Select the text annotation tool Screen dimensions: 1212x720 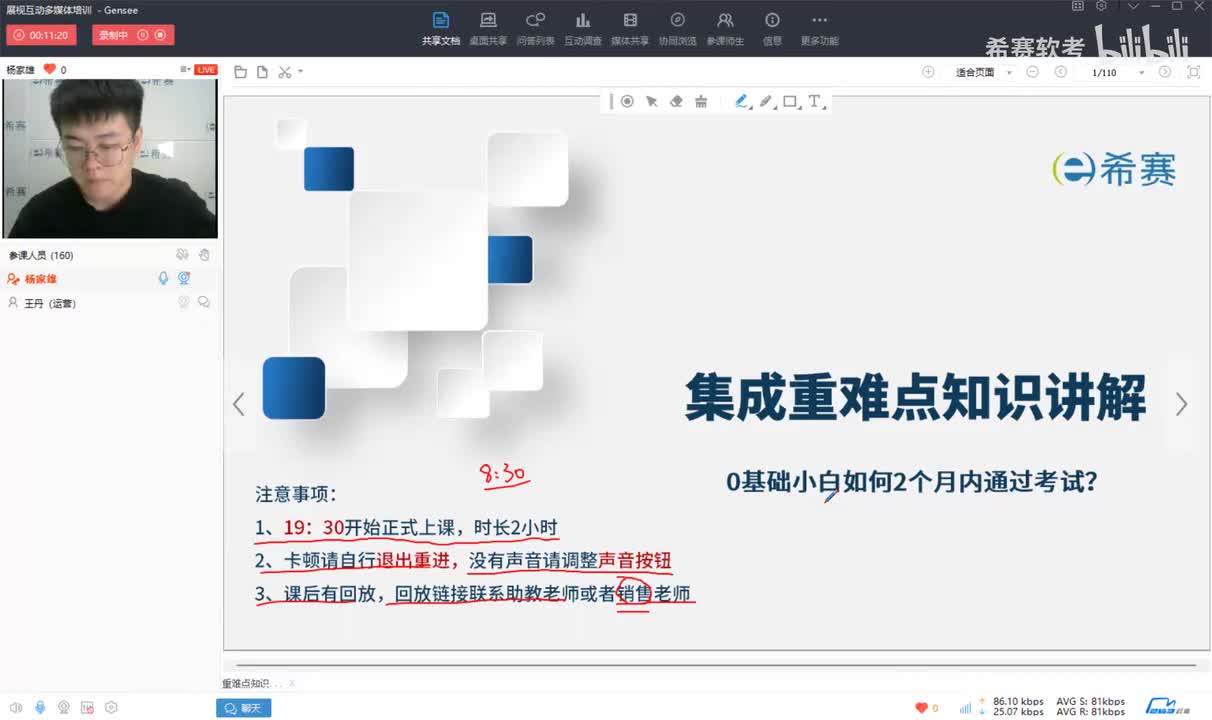[814, 101]
